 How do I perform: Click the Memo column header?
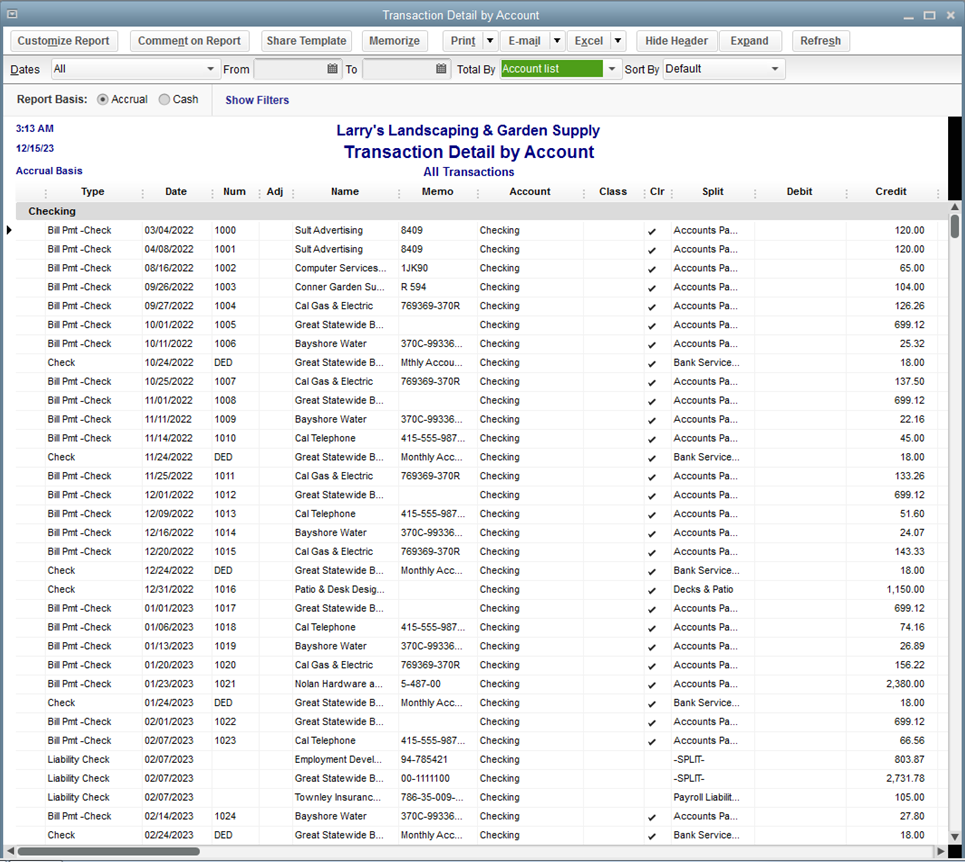pyautogui.click(x=438, y=191)
